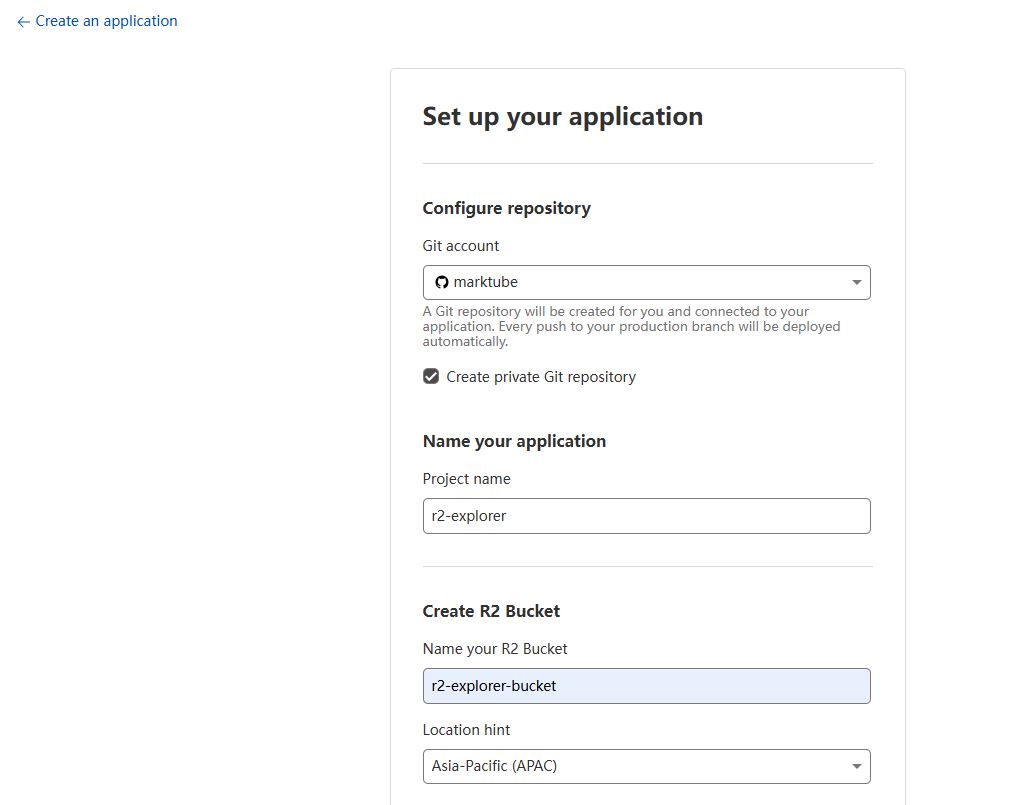Click the Location hint label

[x=466, y=730]
